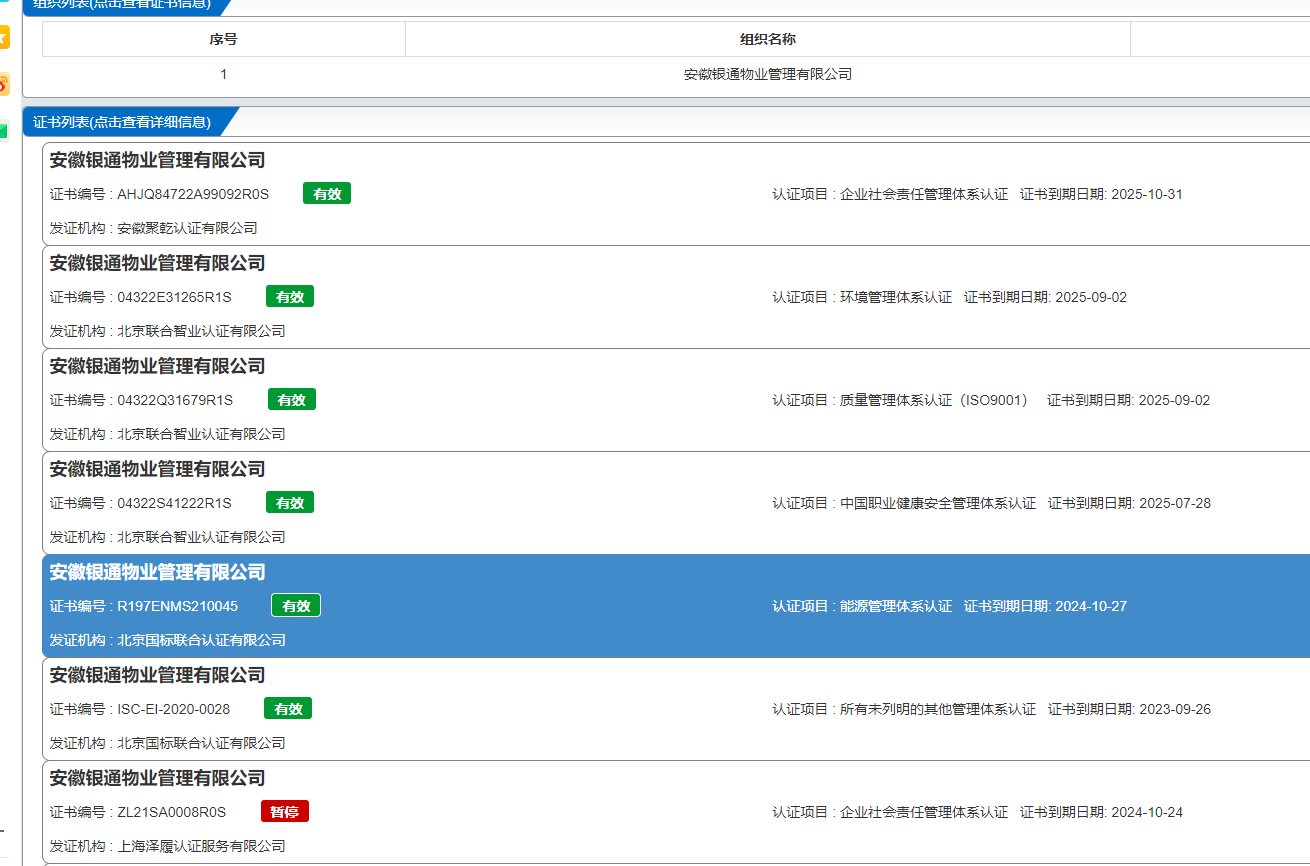This screenshot has height=866, width=1310.
Task: Click 能源管理体系认证 certification item
Action: point(896,606)
